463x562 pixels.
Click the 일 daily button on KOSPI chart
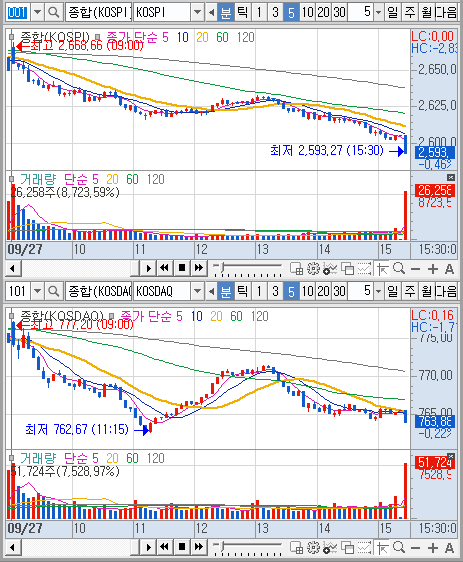pos(393,13)
